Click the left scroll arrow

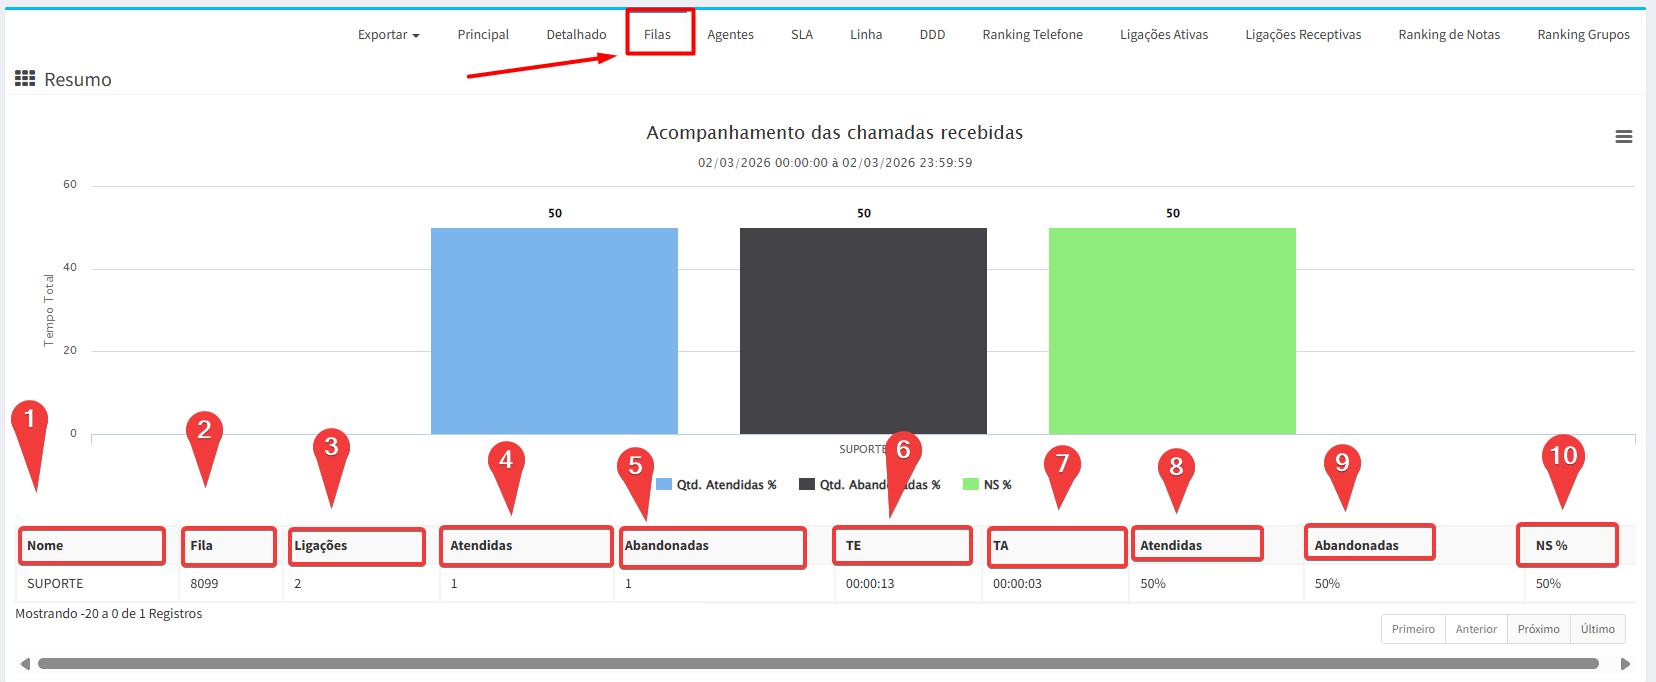(x=25, y=664)
